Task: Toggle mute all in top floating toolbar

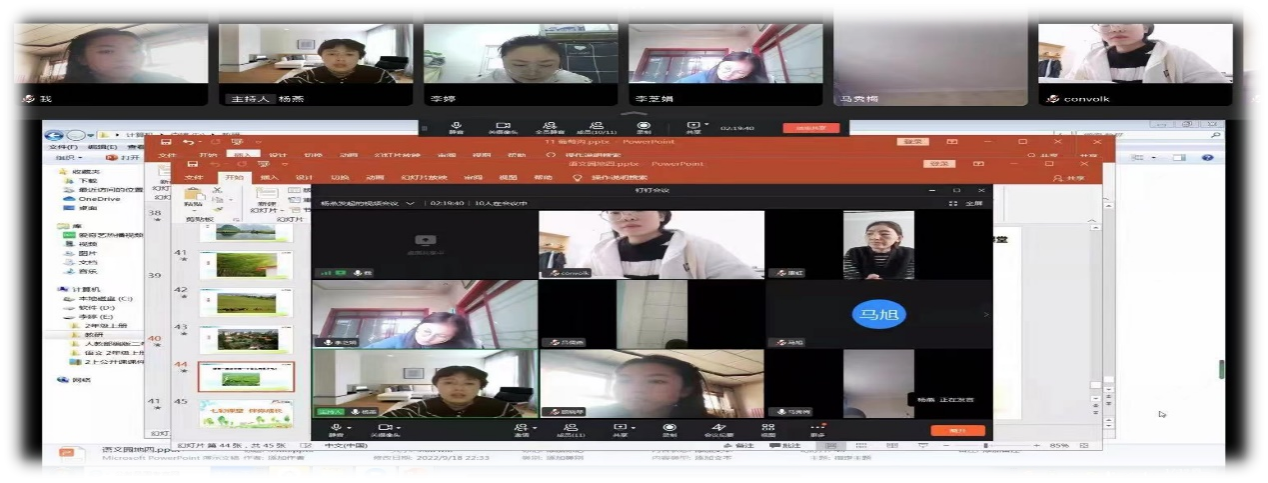Action: coord(551,126)
